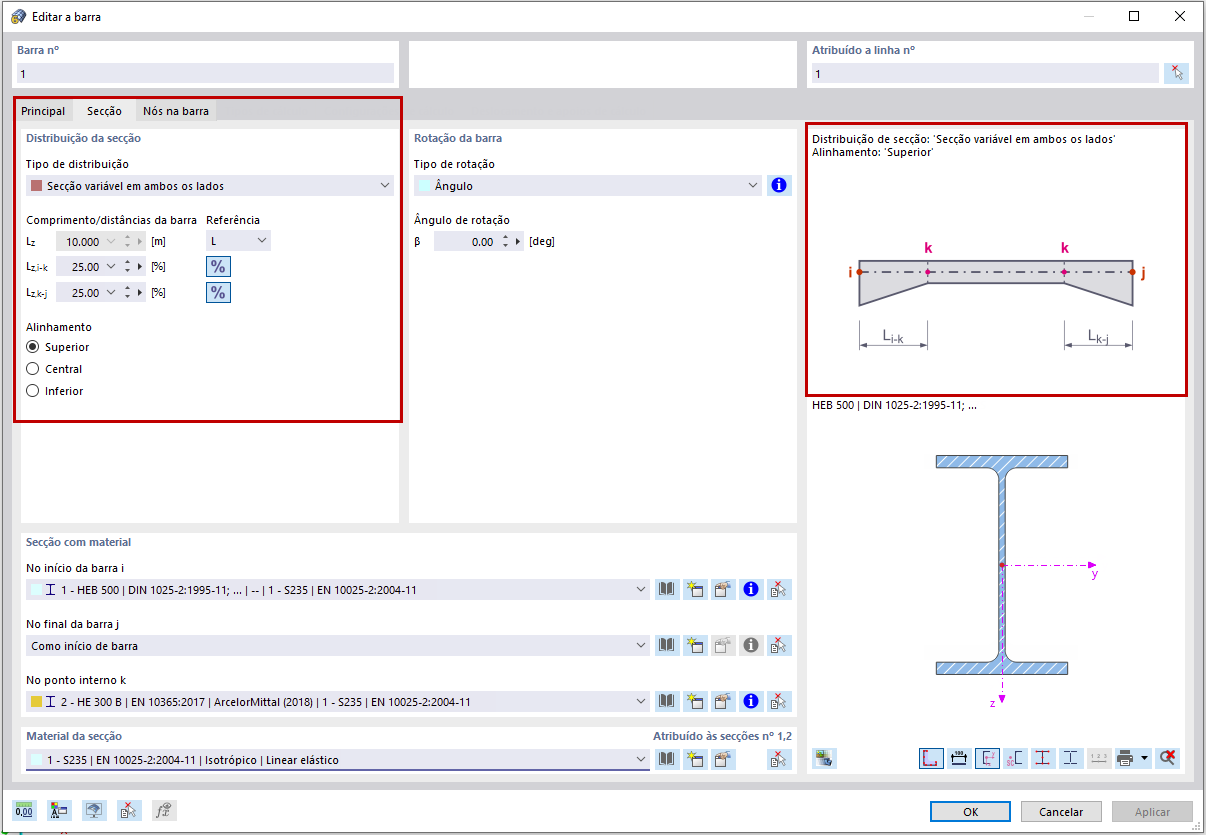Create new section for bar start i
The width and height of the screenshot is (1206, 835).
[x=695, y=590]
